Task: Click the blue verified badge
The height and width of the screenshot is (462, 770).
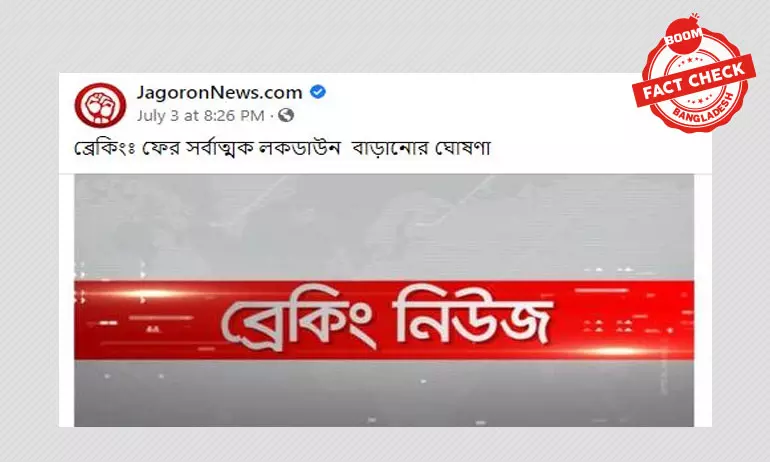Action: [318, 92]
